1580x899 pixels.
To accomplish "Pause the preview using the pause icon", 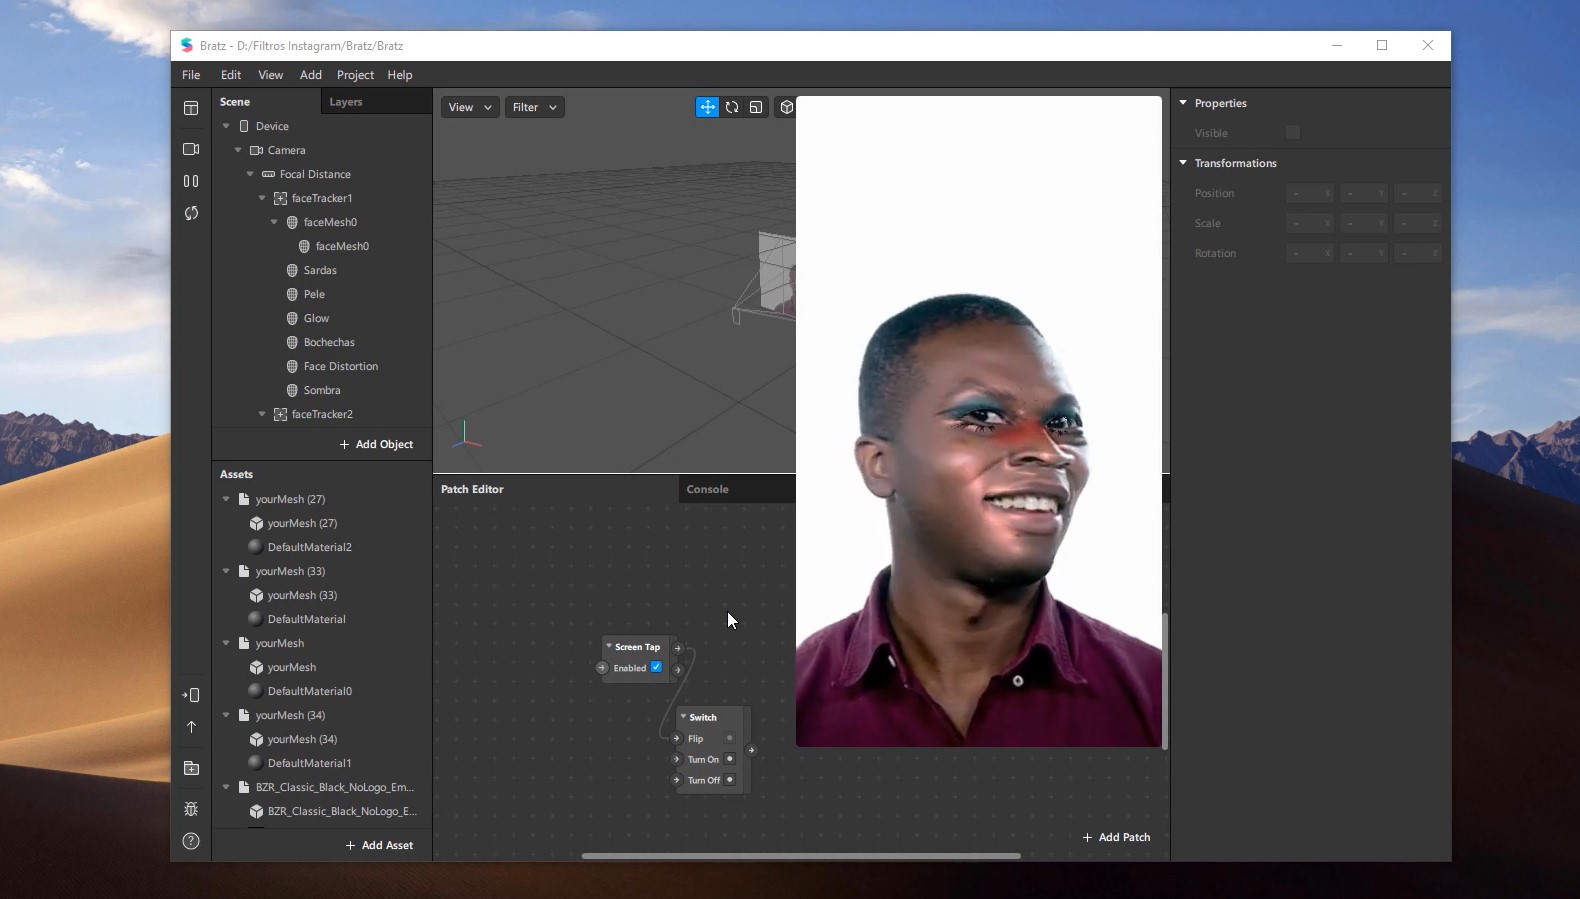I will point(191,181).
